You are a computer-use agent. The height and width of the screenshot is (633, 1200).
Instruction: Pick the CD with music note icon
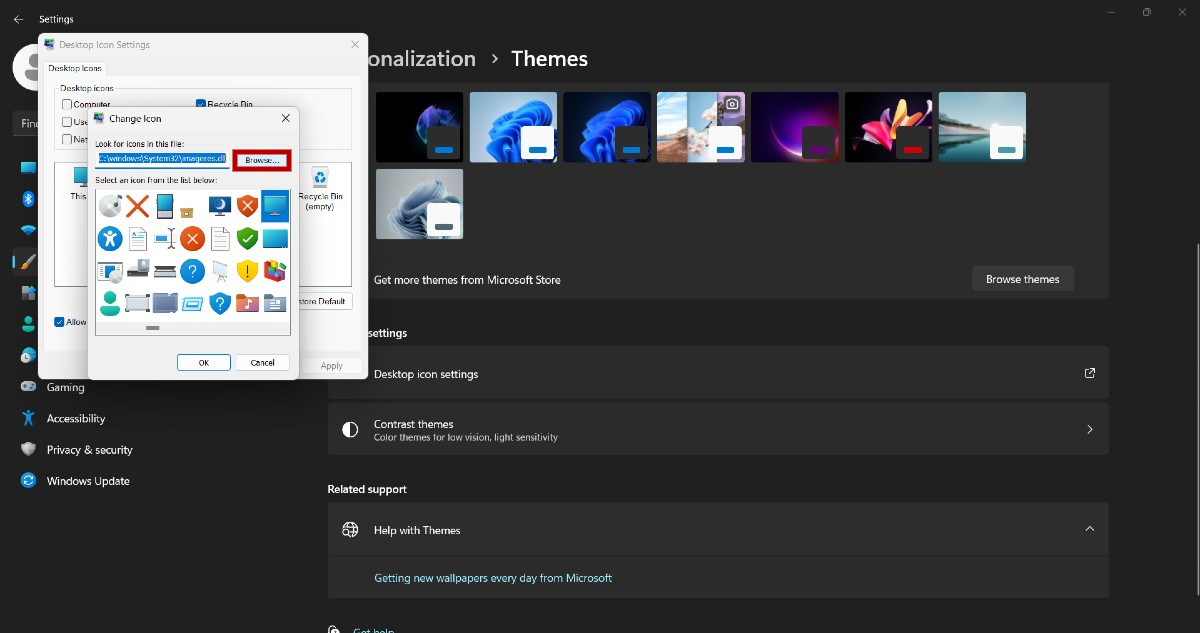pyautogui.click(x=110, y=207)
